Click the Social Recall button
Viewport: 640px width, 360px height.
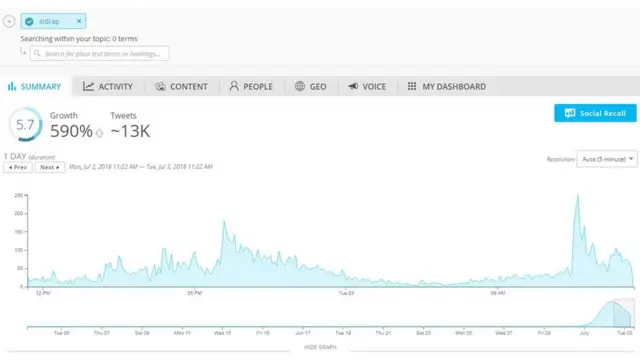pos(595,113)
